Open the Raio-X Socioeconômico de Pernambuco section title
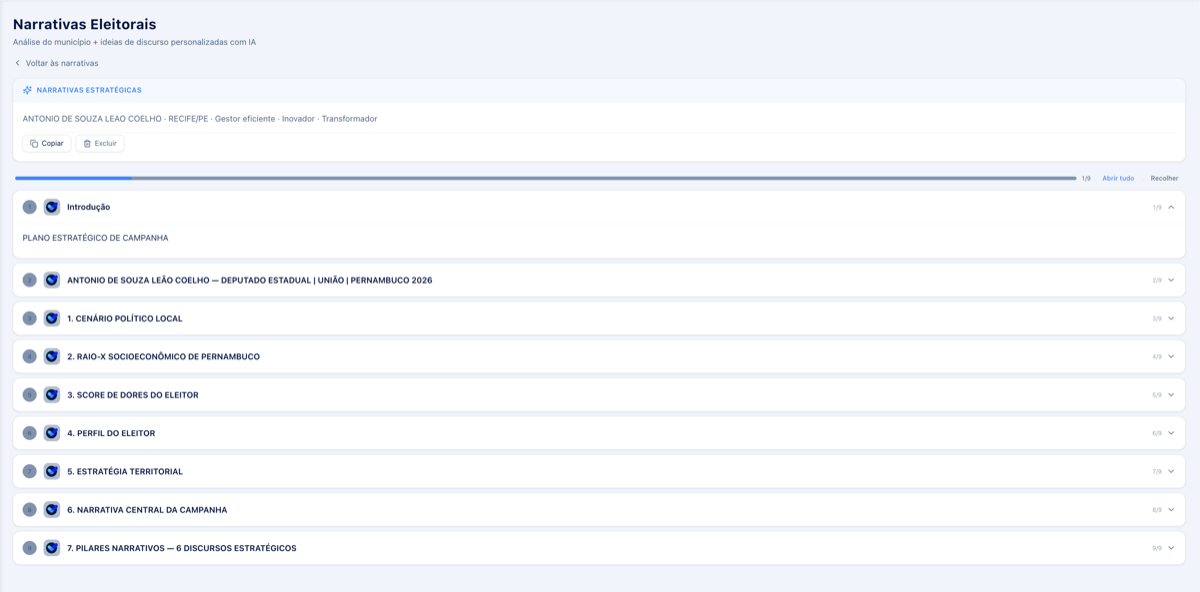 click(x=163, y=356)
